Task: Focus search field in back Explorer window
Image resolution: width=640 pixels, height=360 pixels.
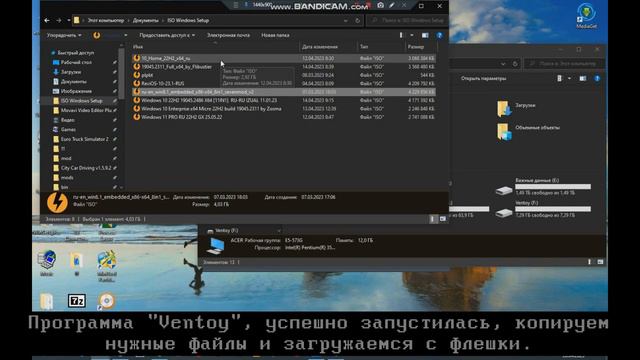Action: tap(564, 64)
